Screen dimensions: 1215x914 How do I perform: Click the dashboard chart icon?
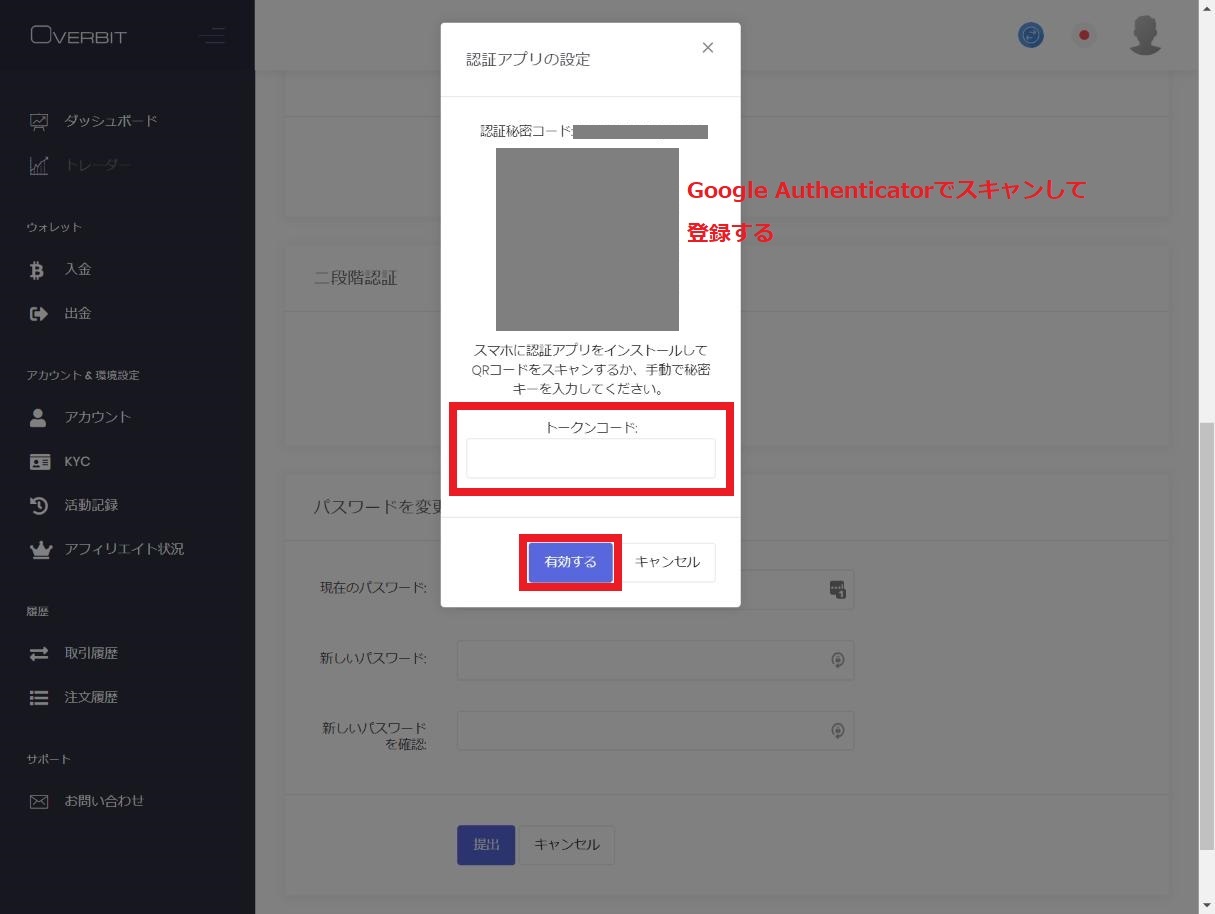pyautogui.click(x=39, y=122)
